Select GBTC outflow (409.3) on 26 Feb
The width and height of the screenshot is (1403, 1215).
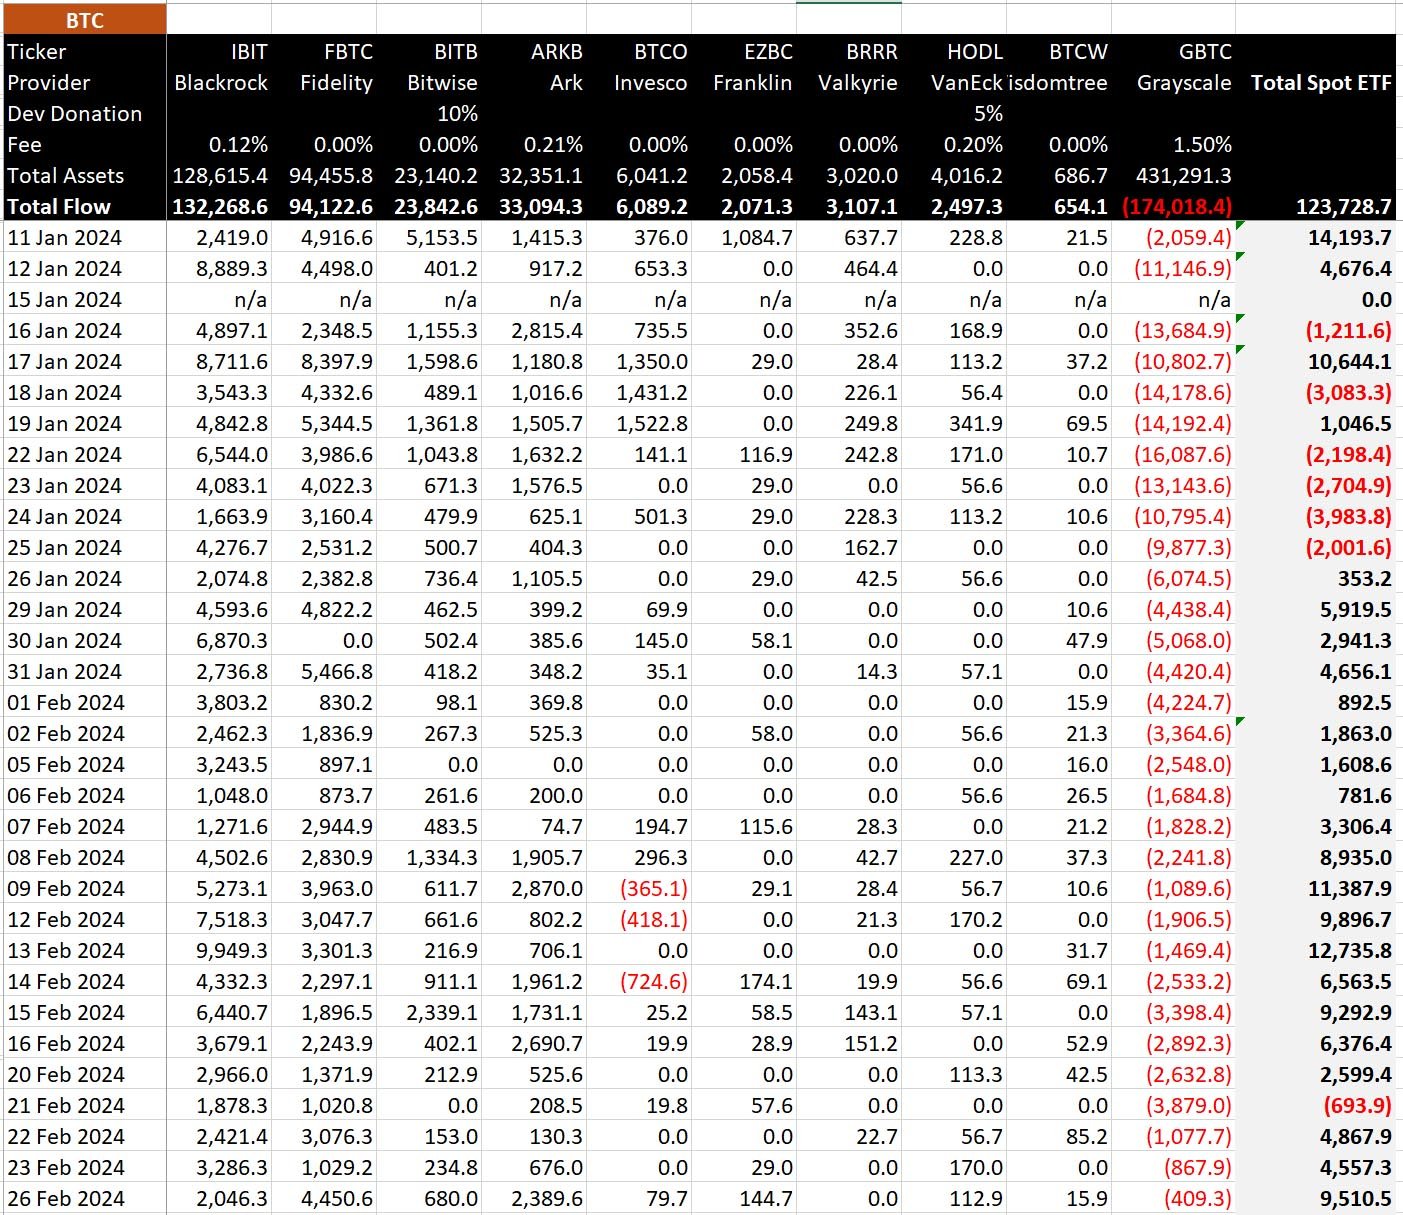(x=1198, y=1199)
